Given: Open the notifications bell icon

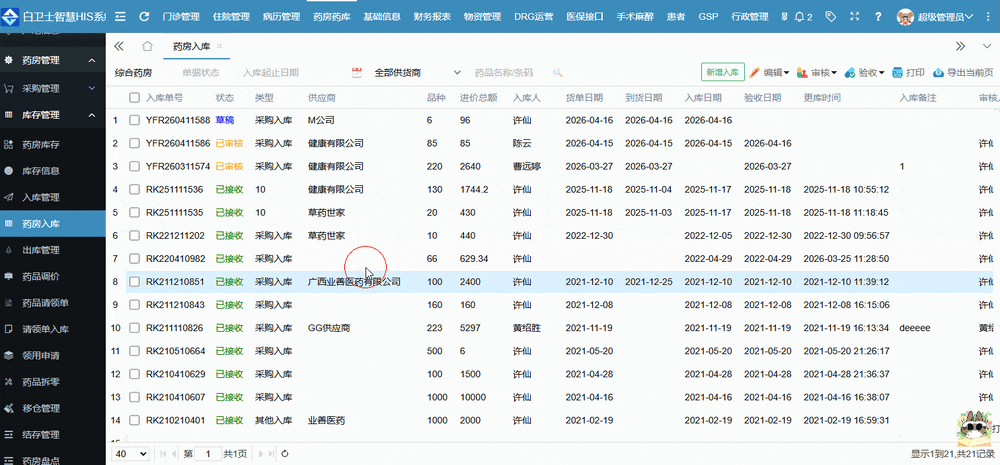Looking at the screenshot, I should click(800, 17).
